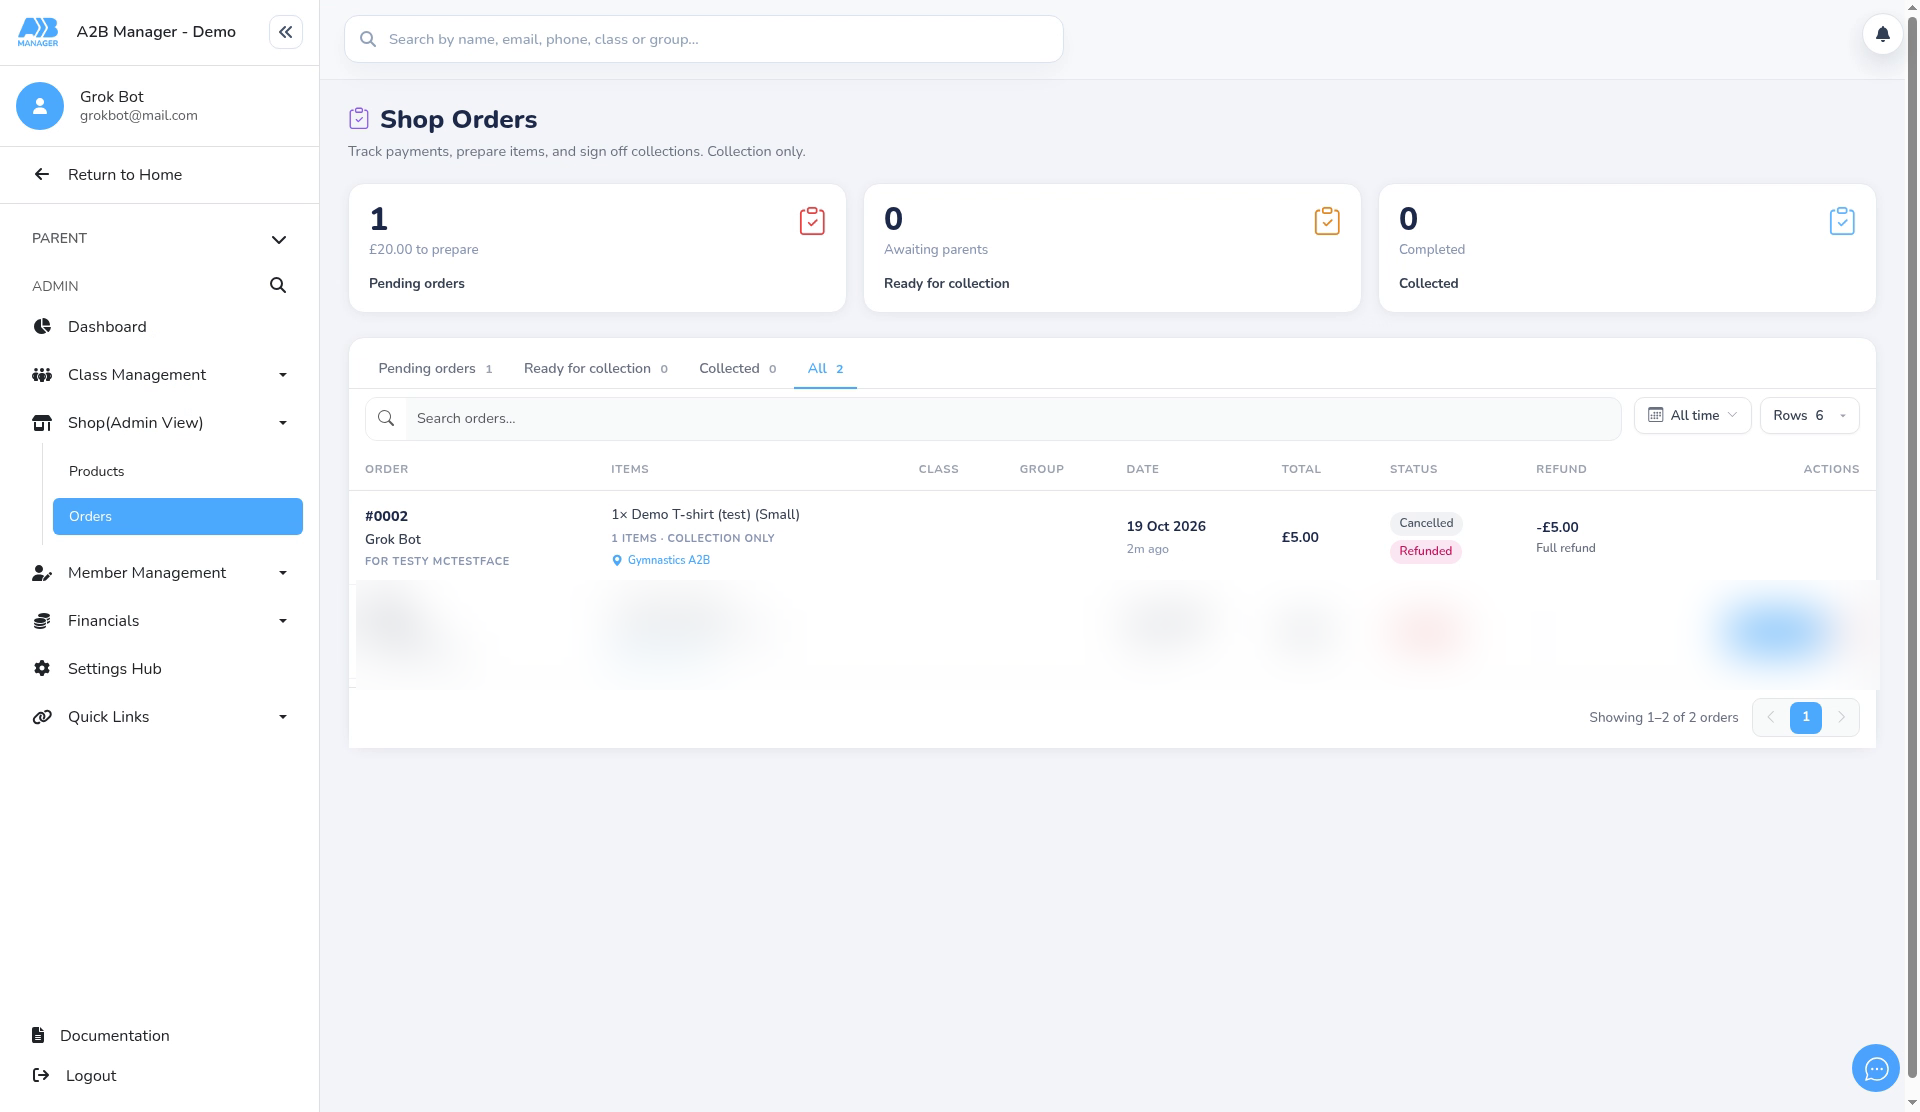Viewport: 1920px width, 1112px height.
Task: Click the Refunded status badge
Action: [1425, 551]
